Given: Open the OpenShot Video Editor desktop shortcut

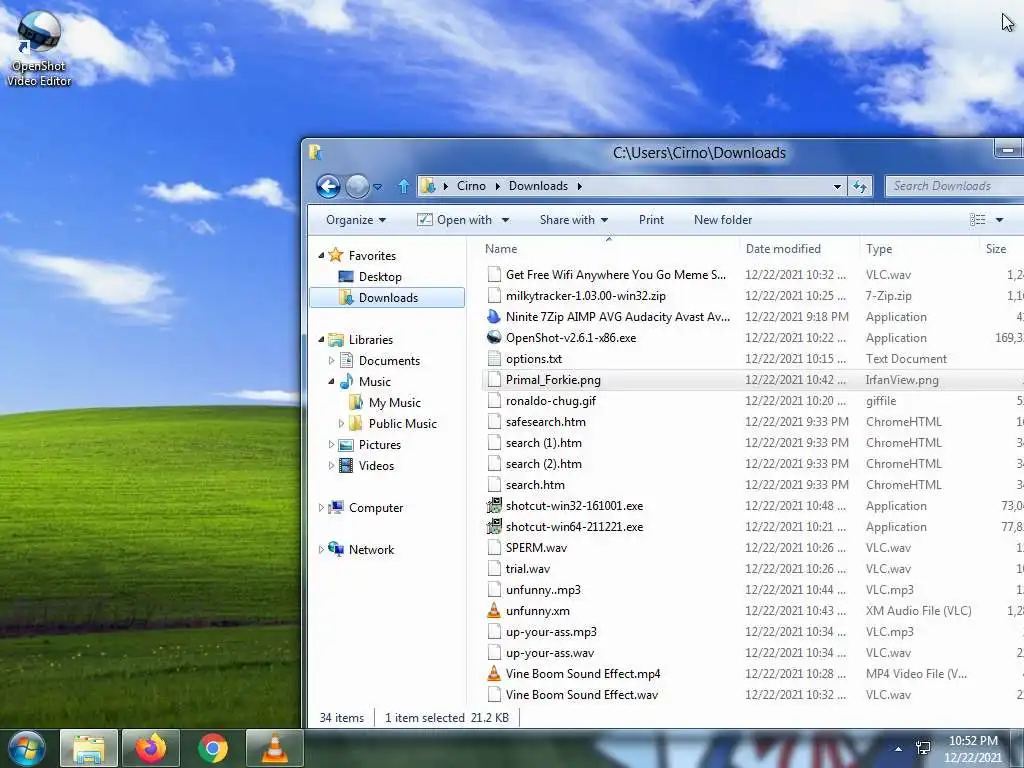Looking at the screenshot, I should point(39,48).
